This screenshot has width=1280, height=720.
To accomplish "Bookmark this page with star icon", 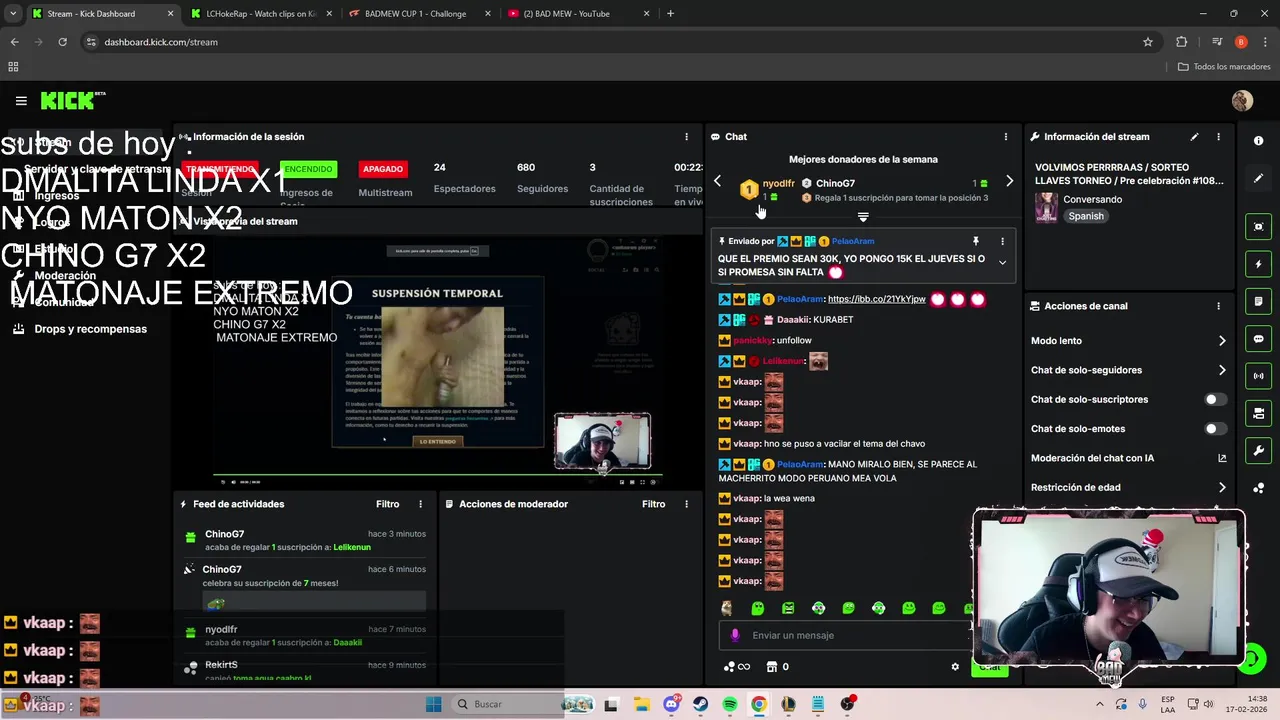I will click(x=1148, y=42).
